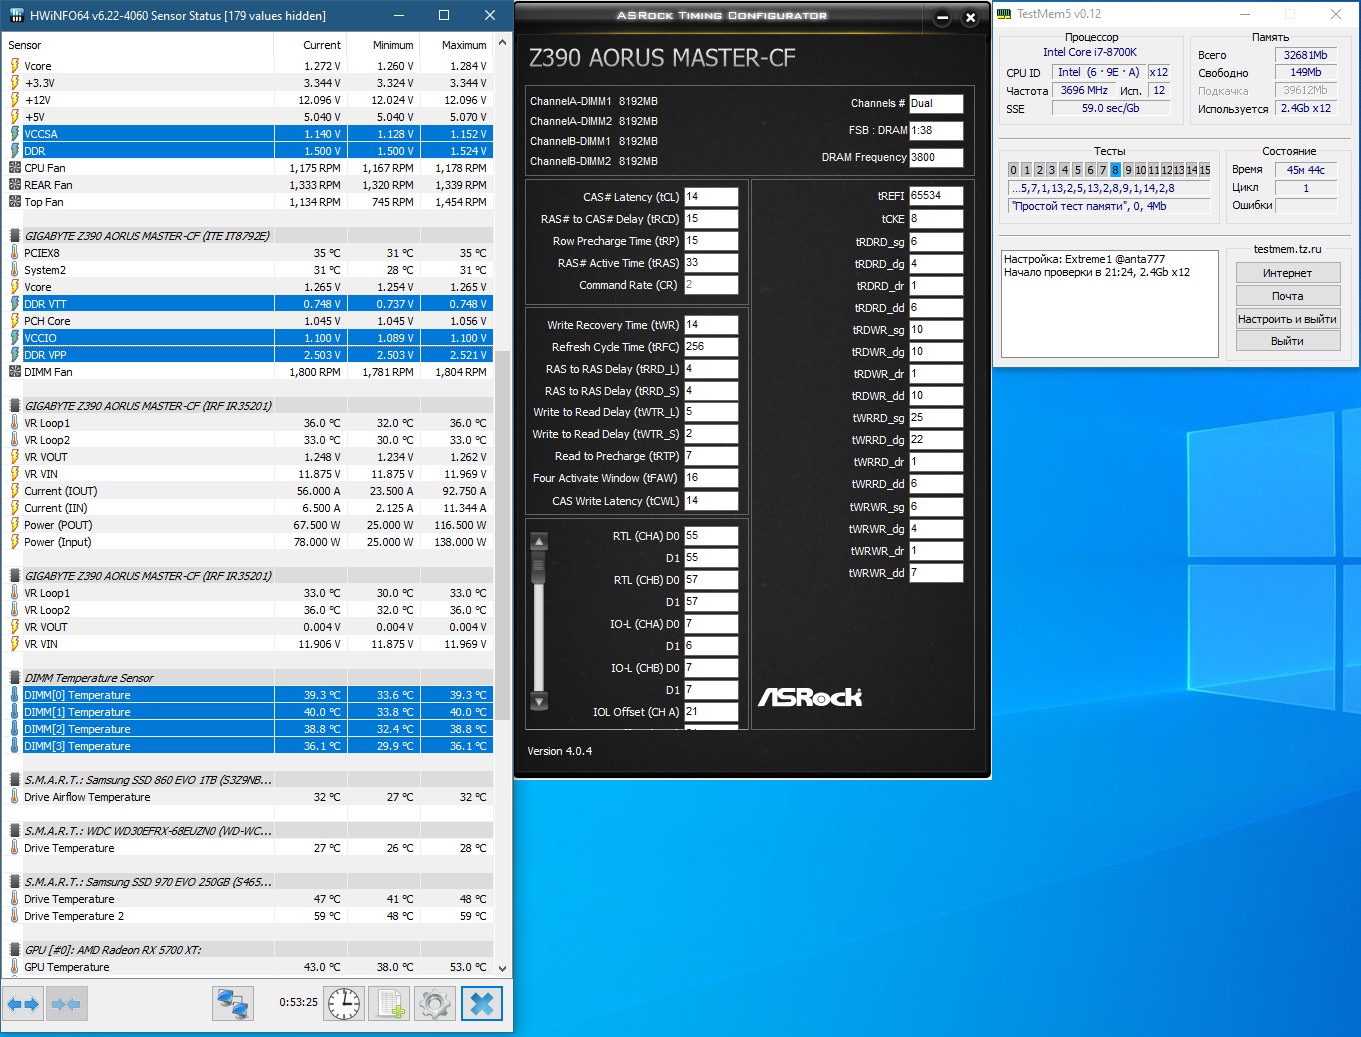1361x1037 pixels.
Task: Click the Настроить и выйти button
Action: (x=1287, y=319)
